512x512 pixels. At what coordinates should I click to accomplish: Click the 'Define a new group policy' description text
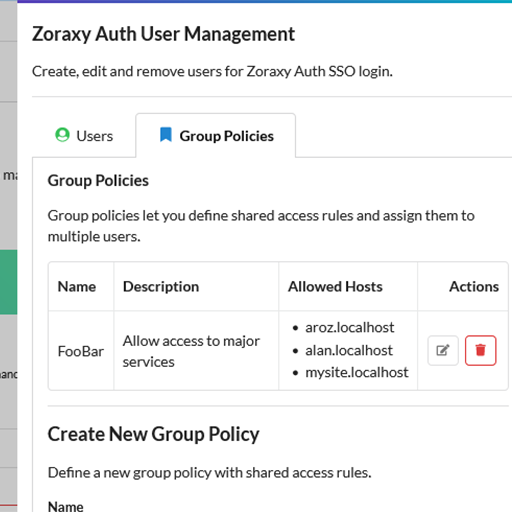tap(209, 473)
